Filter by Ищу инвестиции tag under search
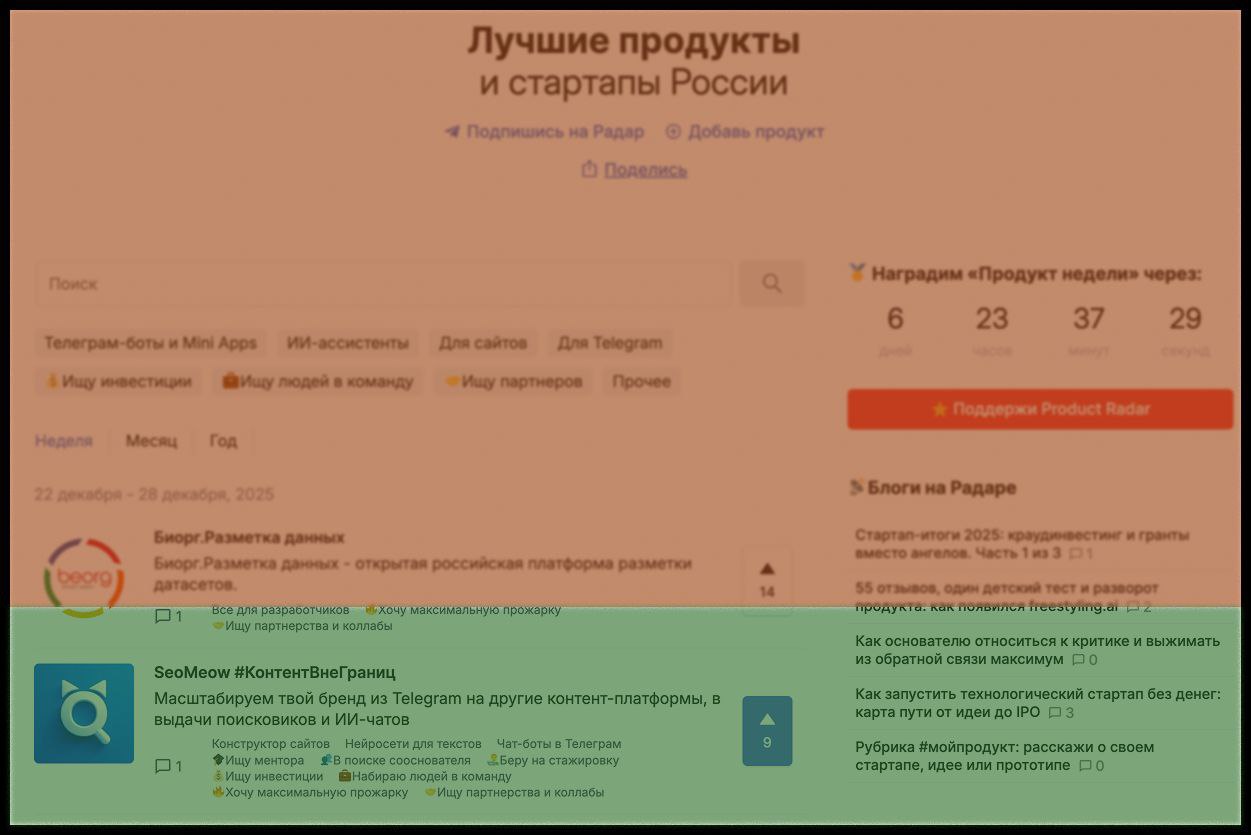 [118, 381]
